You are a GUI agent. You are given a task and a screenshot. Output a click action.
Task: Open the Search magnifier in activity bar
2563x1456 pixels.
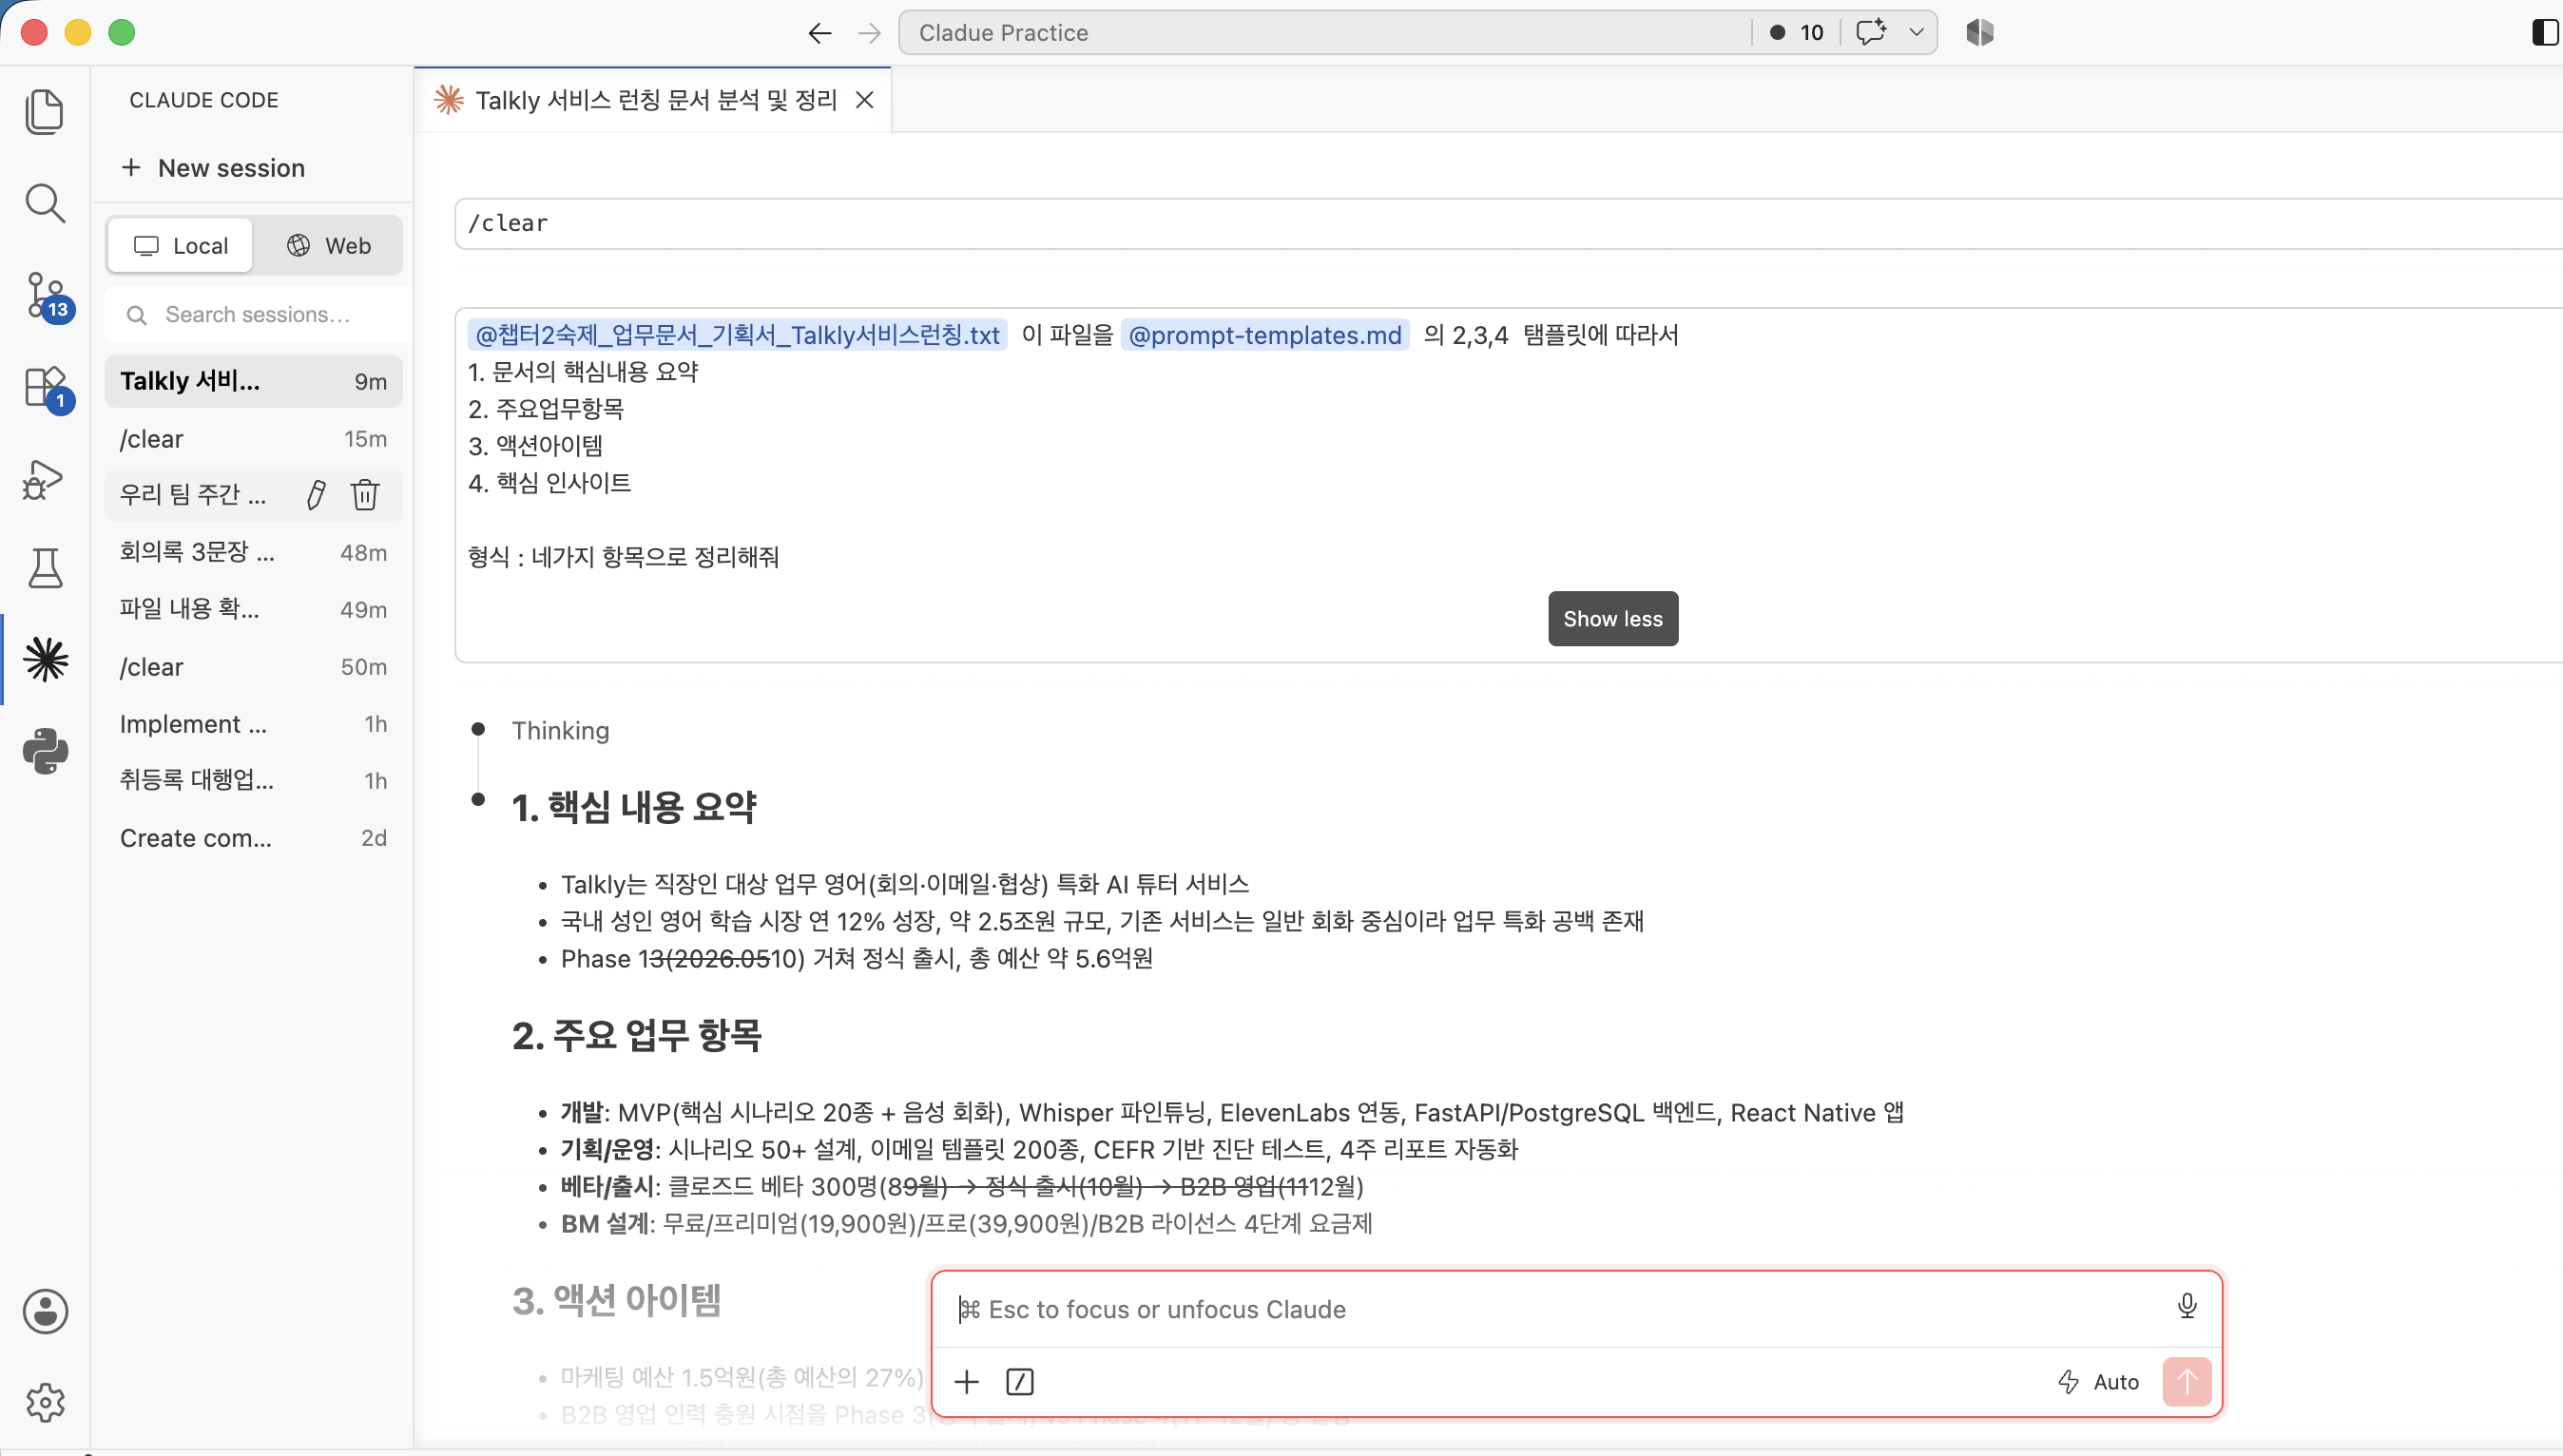(x=44, y=203)
